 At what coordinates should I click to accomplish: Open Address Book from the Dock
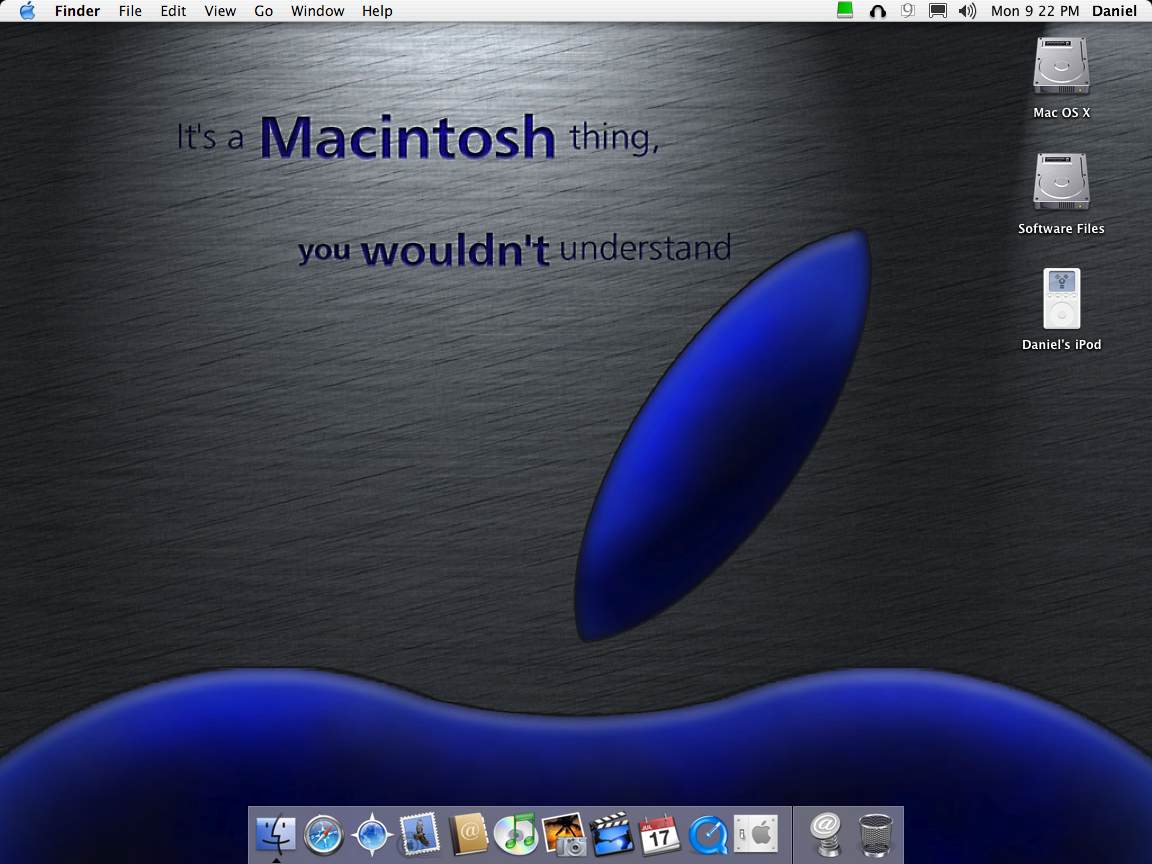pos(468,834)
